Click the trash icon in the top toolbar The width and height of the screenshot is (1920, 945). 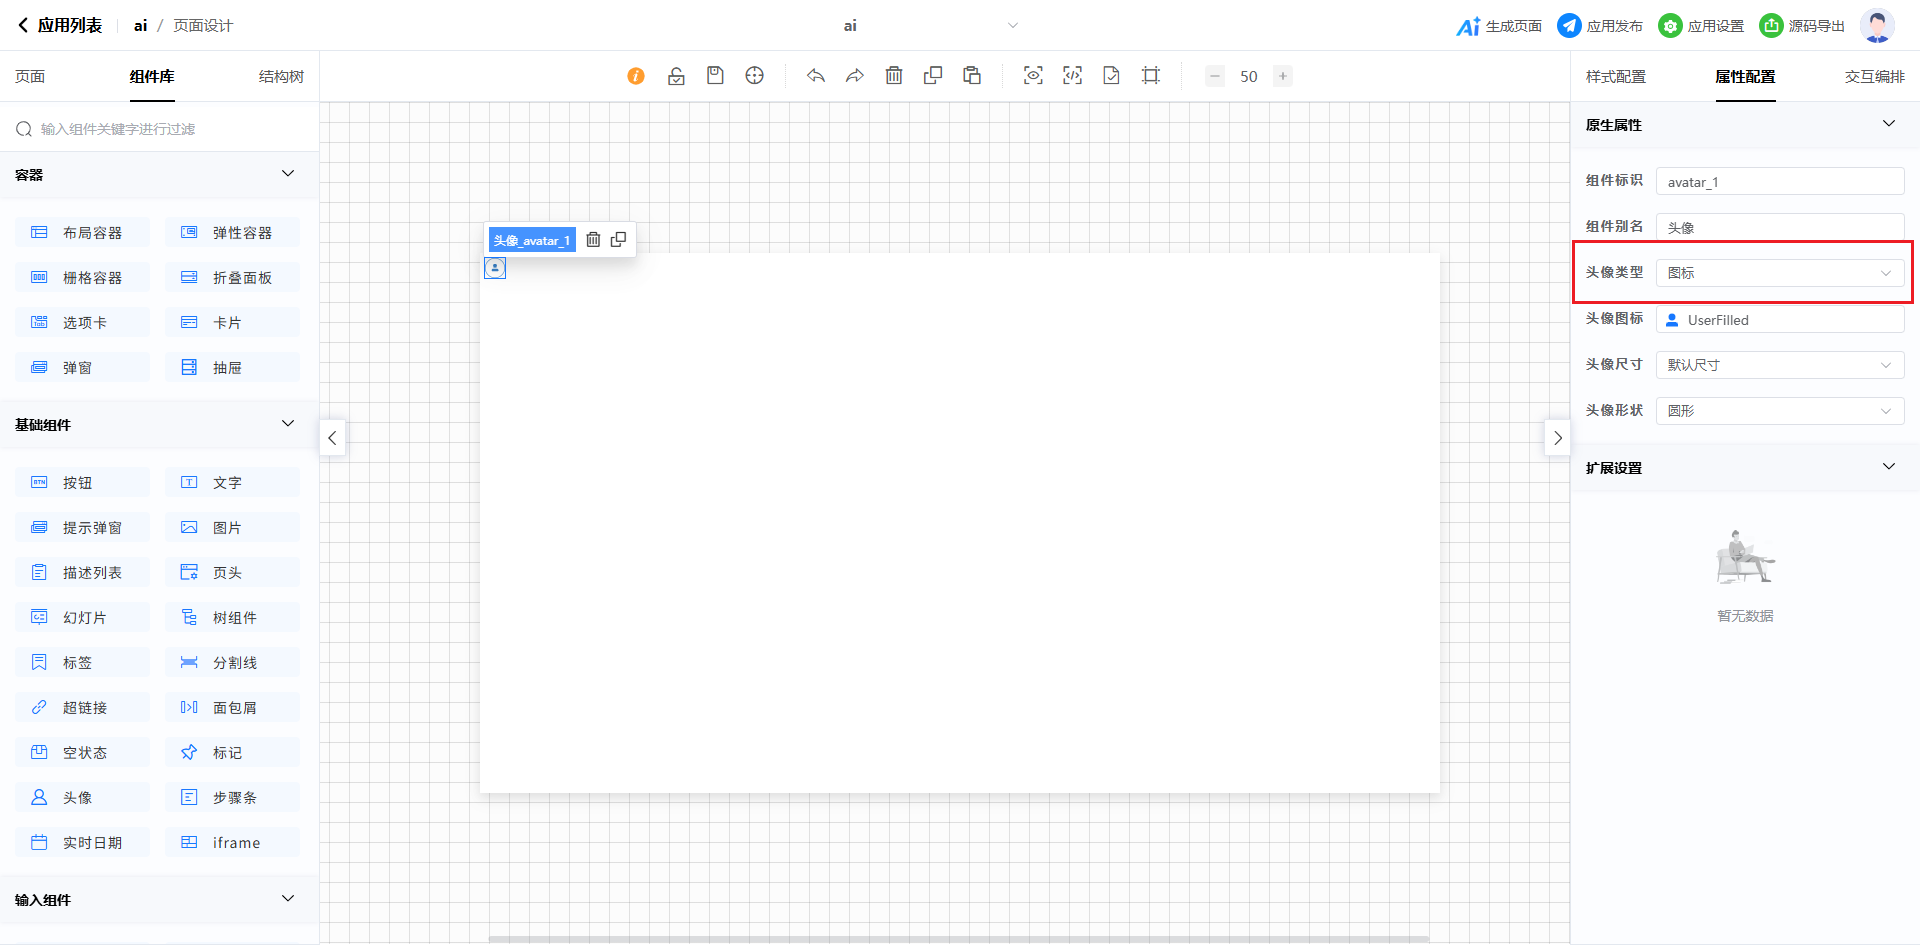894,76
